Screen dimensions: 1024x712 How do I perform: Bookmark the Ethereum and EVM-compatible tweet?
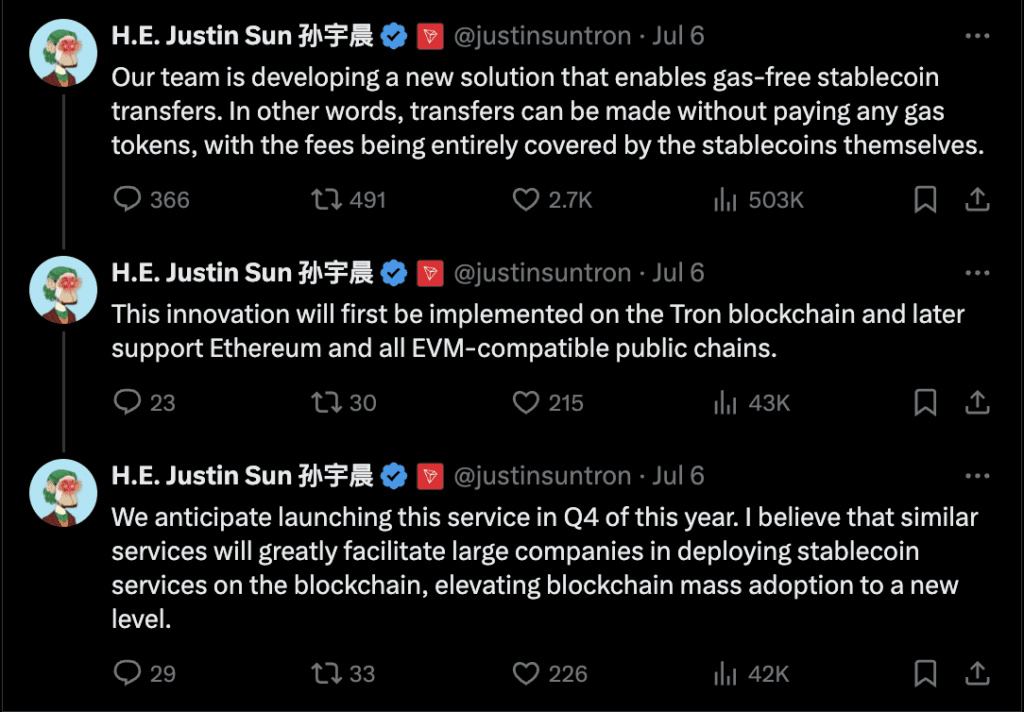point(926,402)
